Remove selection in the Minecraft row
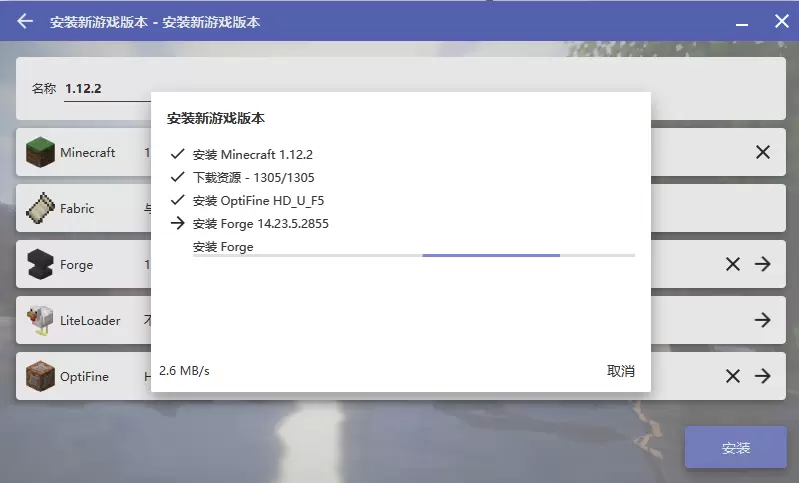 [x=762, y=152]
